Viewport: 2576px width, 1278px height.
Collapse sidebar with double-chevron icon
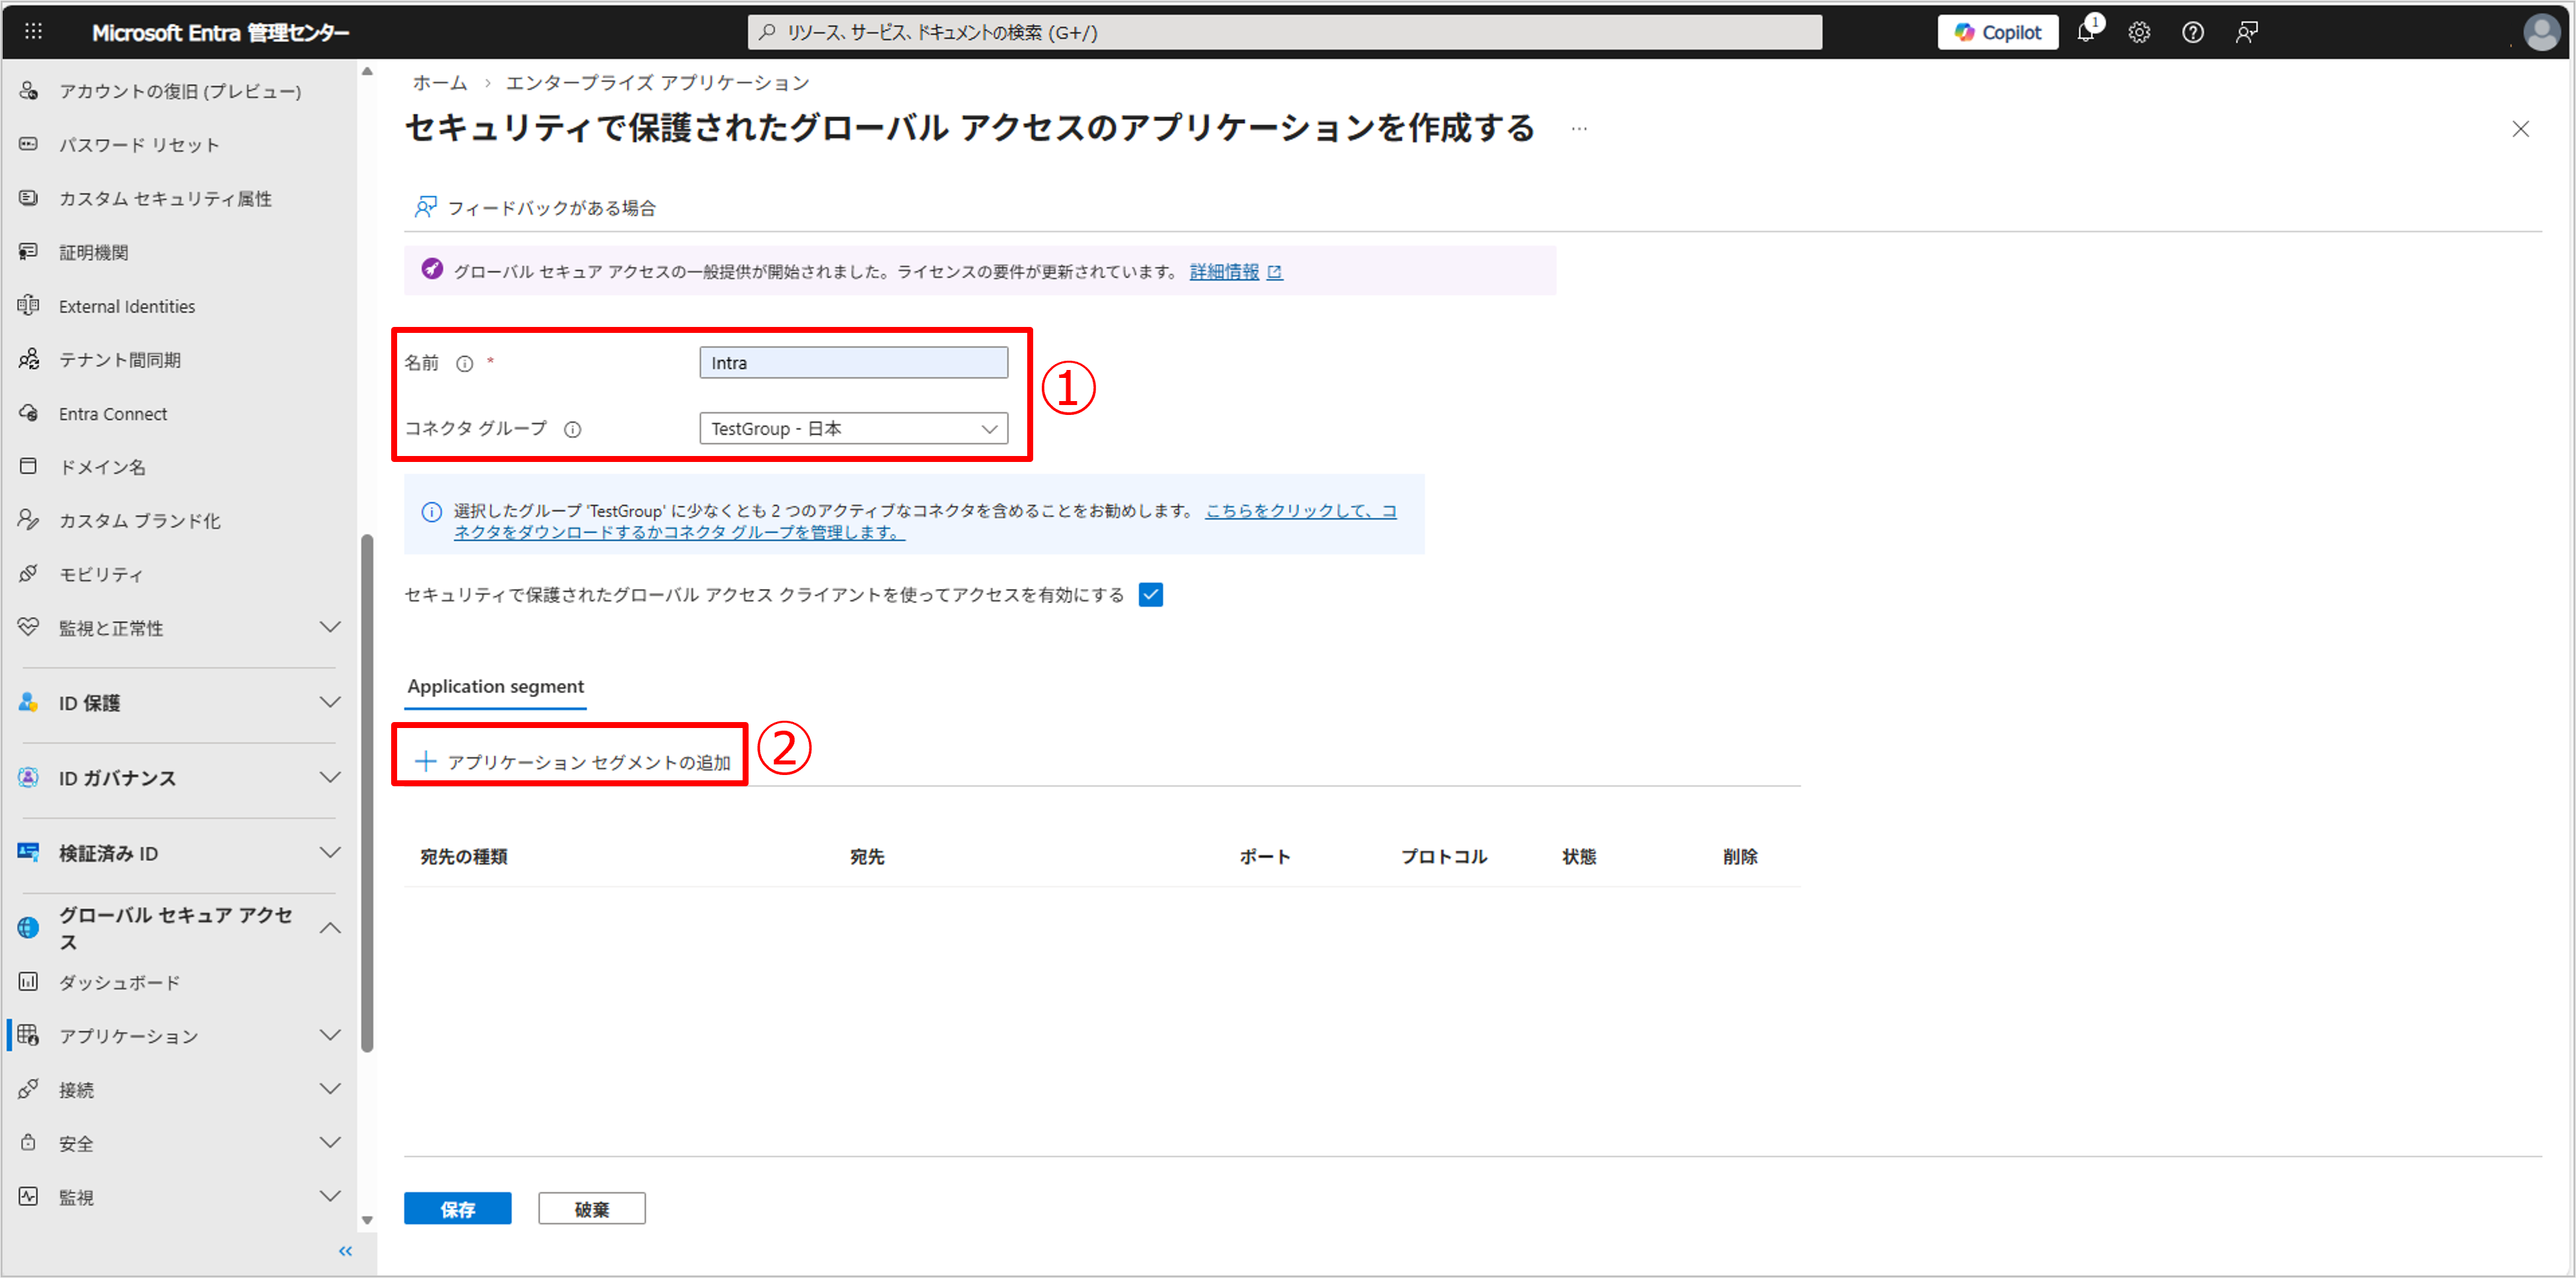click(345, 1251)
